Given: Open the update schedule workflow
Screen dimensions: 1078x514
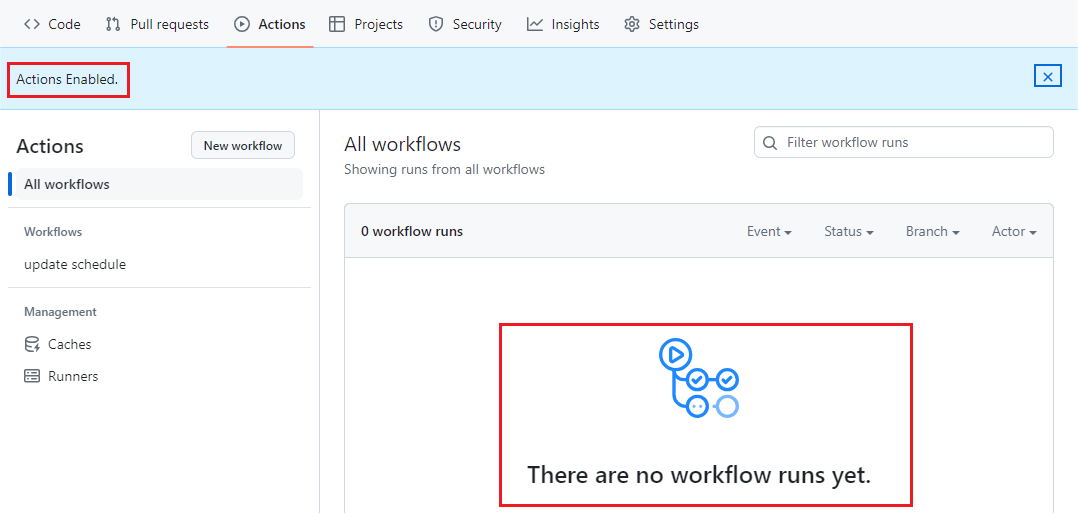Looking at the screenshot, I should click(x=75, y=264).
